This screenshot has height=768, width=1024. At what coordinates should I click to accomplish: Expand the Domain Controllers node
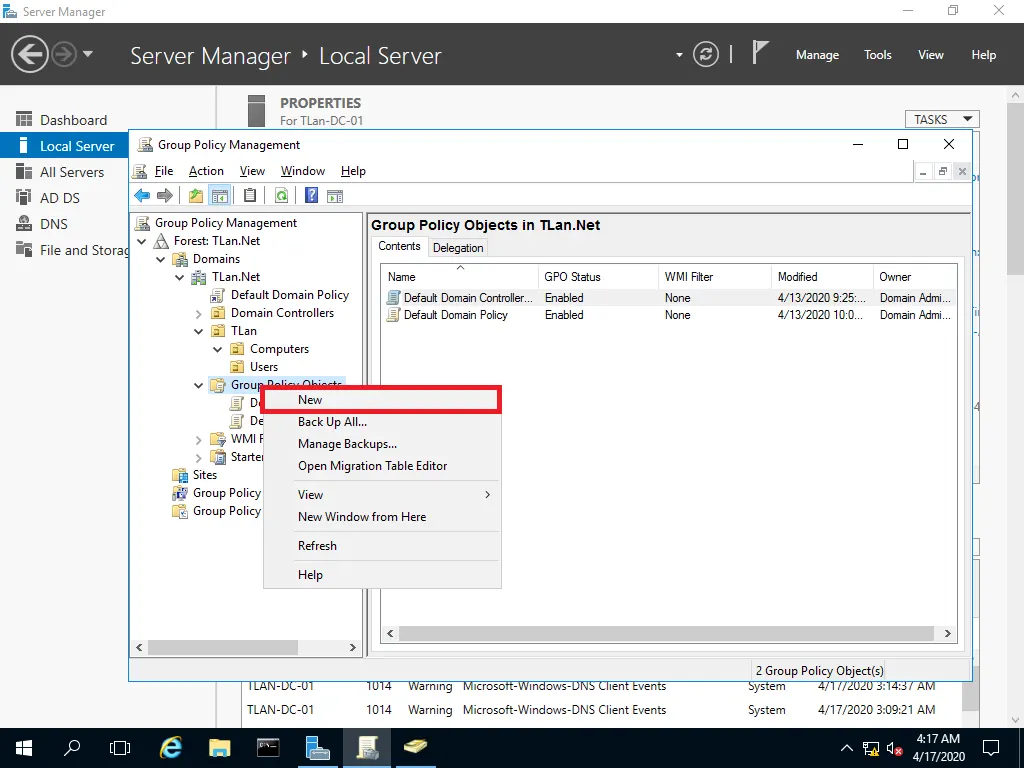(x=199, y=313)
